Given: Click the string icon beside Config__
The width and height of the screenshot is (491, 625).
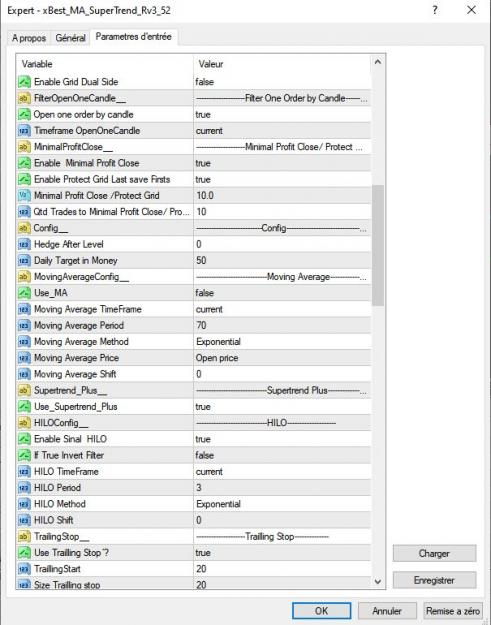Looking at the screenshot, I should coord(24,228).
